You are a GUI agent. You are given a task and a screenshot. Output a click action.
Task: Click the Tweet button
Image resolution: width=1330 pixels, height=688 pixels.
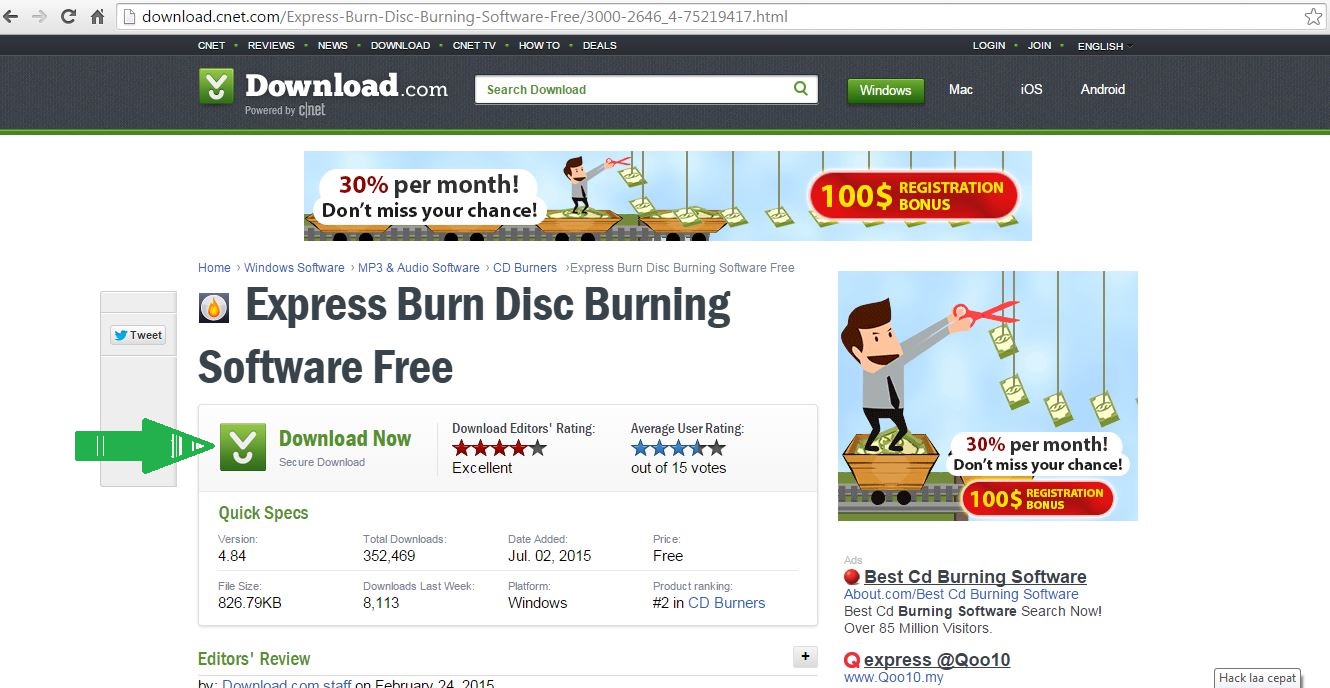(x=138, y=335)
